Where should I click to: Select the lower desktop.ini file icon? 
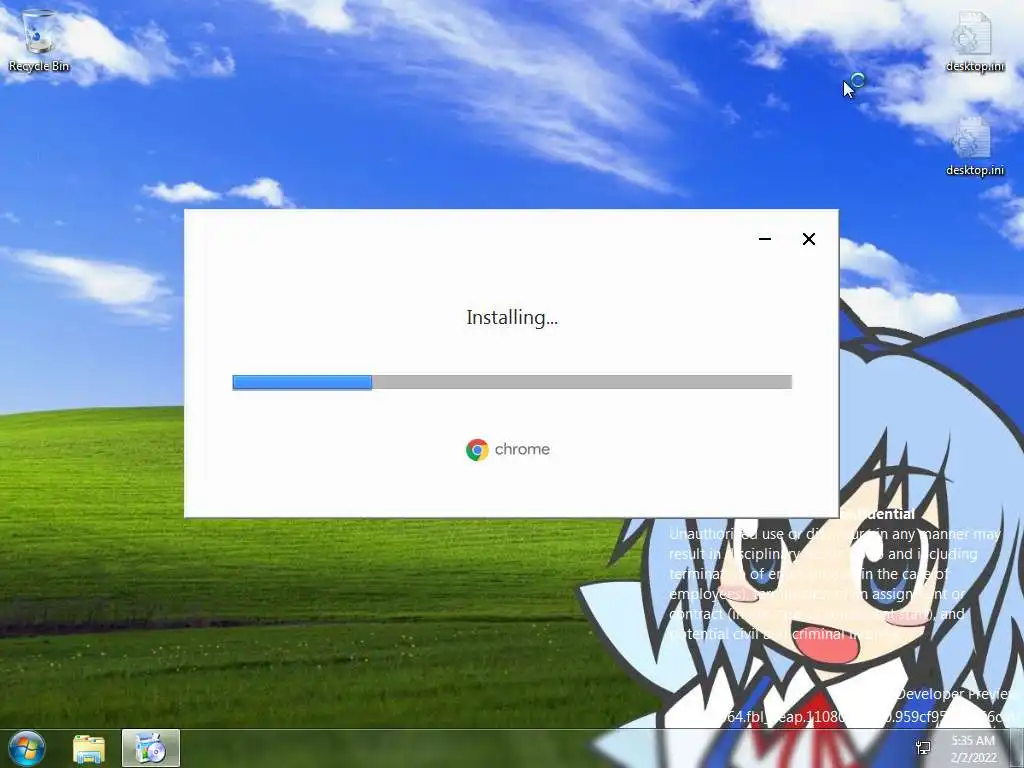pos(974,146)
